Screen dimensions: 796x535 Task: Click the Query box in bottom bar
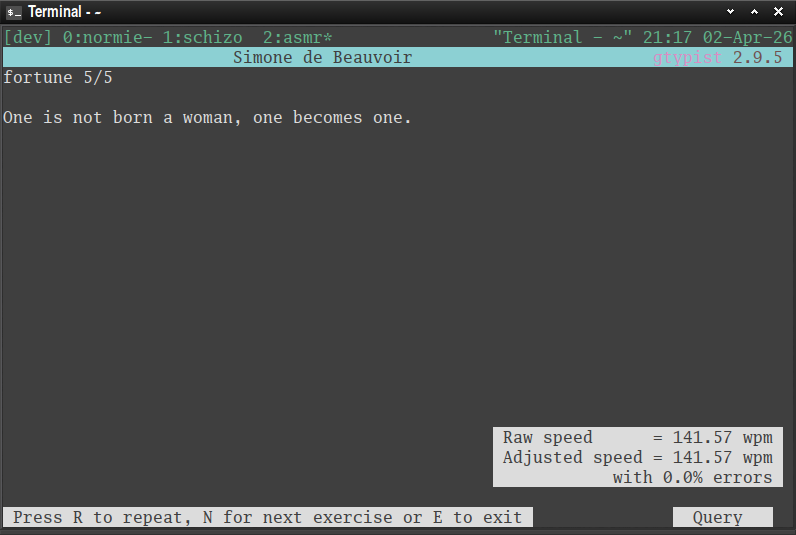(x=723, y=517)
